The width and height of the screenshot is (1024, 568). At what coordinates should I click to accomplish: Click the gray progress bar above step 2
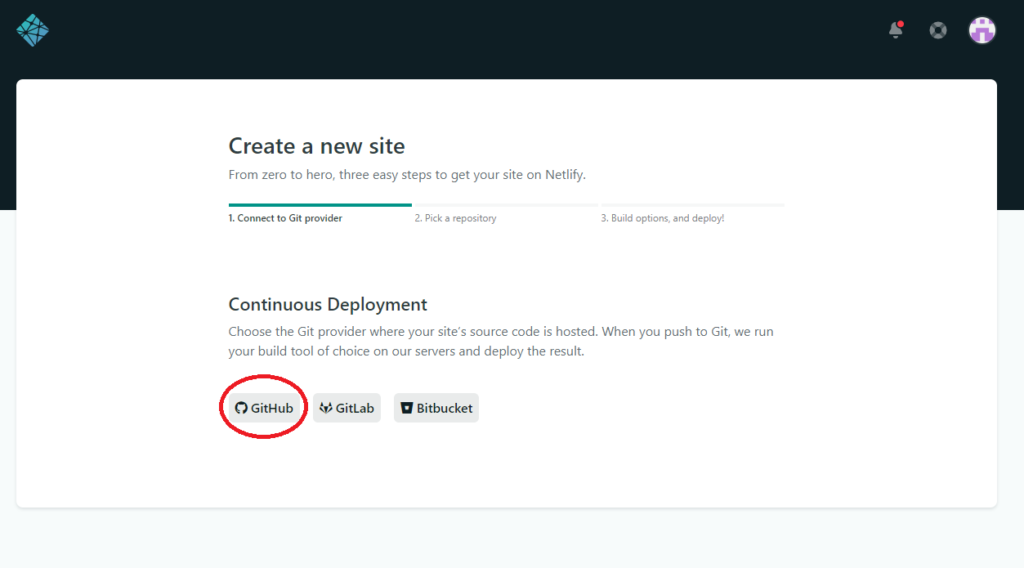pyautogui.click(x=505, y=205)
